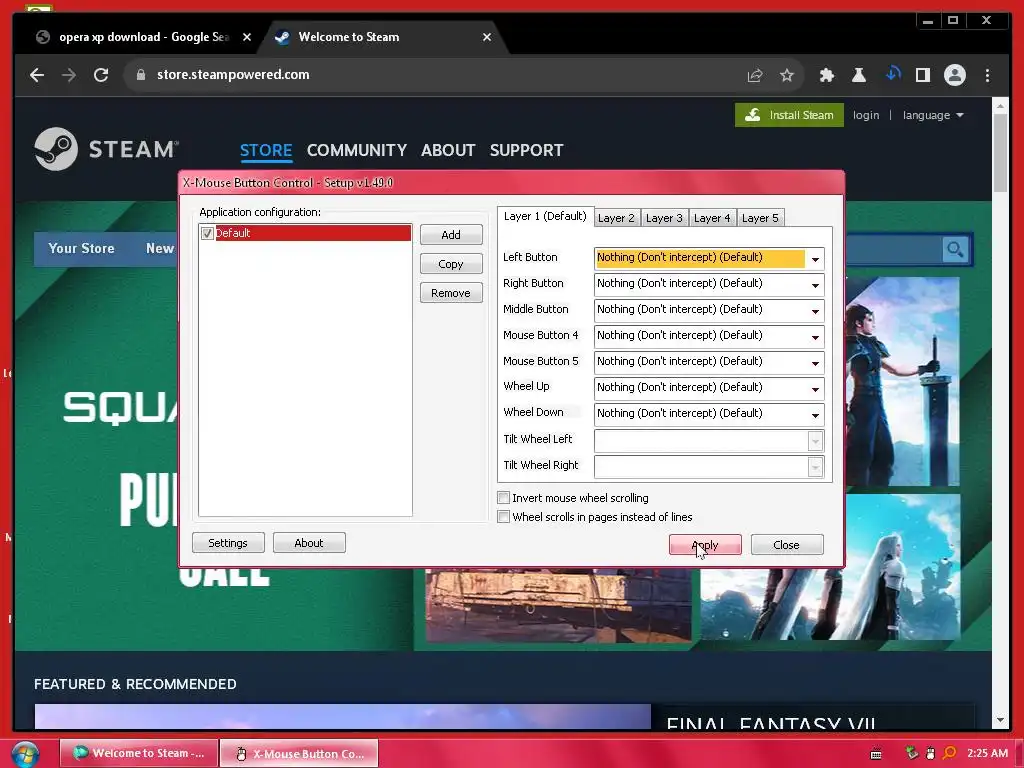Open the Steam STORE menu

pyautogui.click(x=266, y=150)
